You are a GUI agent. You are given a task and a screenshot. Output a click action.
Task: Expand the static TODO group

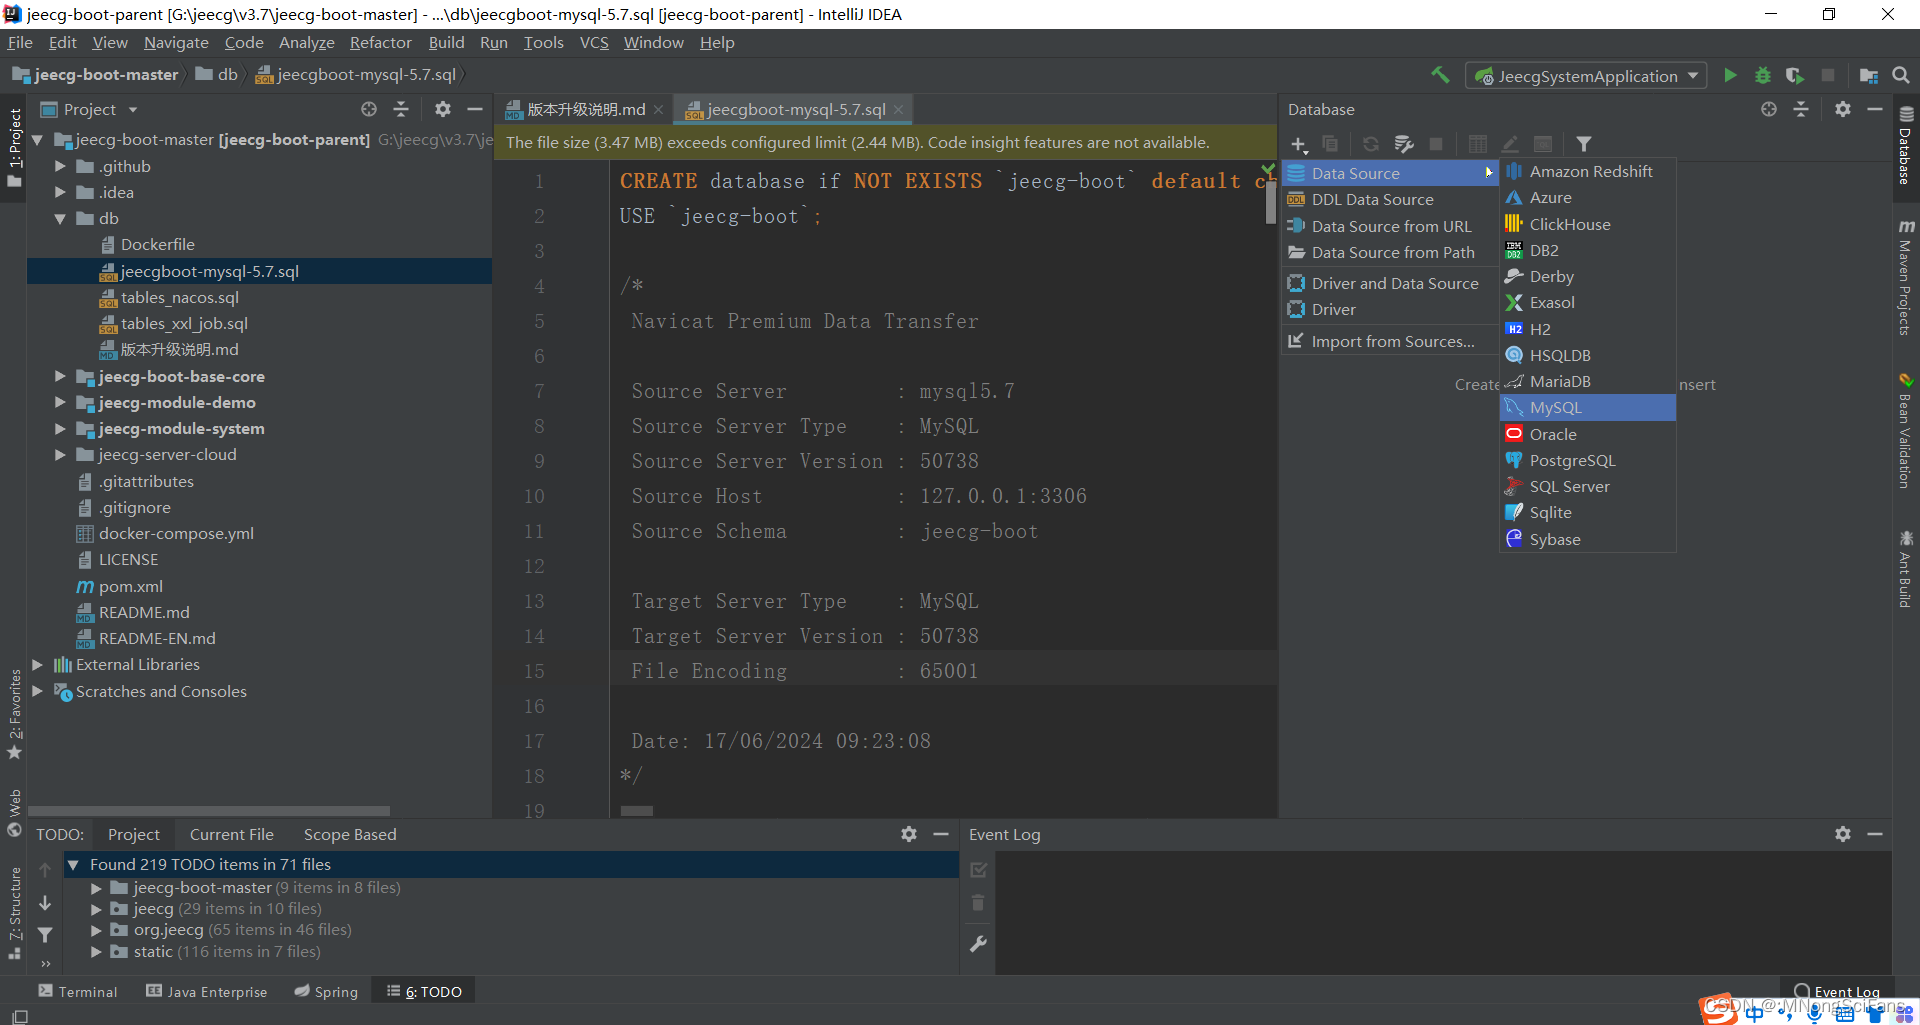[x=96, y=951]
